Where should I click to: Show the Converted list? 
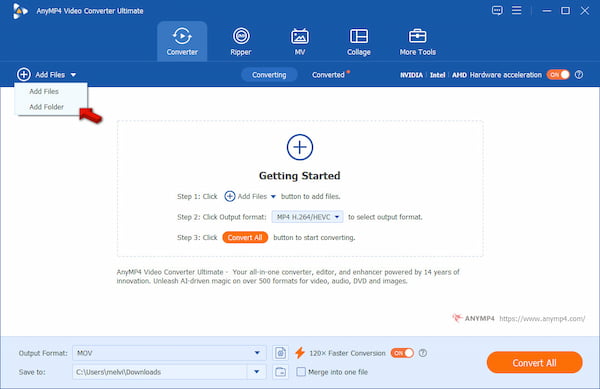[328, 75]
